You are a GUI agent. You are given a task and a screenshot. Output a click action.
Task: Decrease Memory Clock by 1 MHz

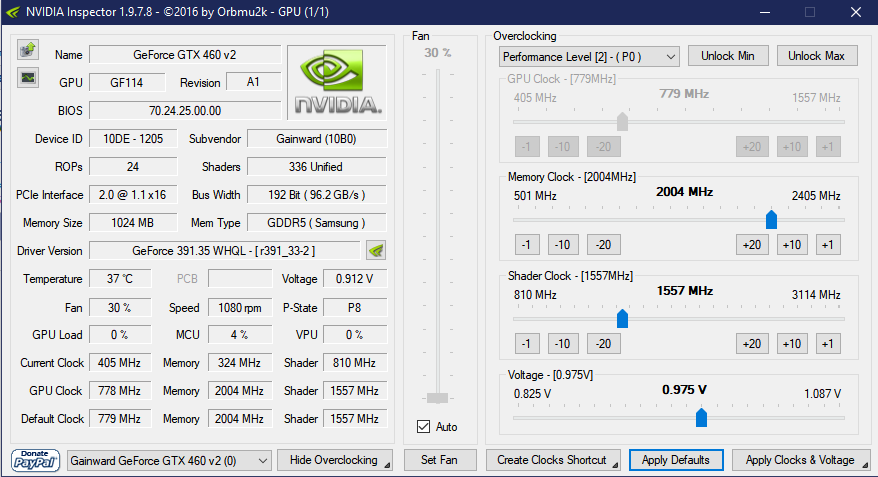527,245
